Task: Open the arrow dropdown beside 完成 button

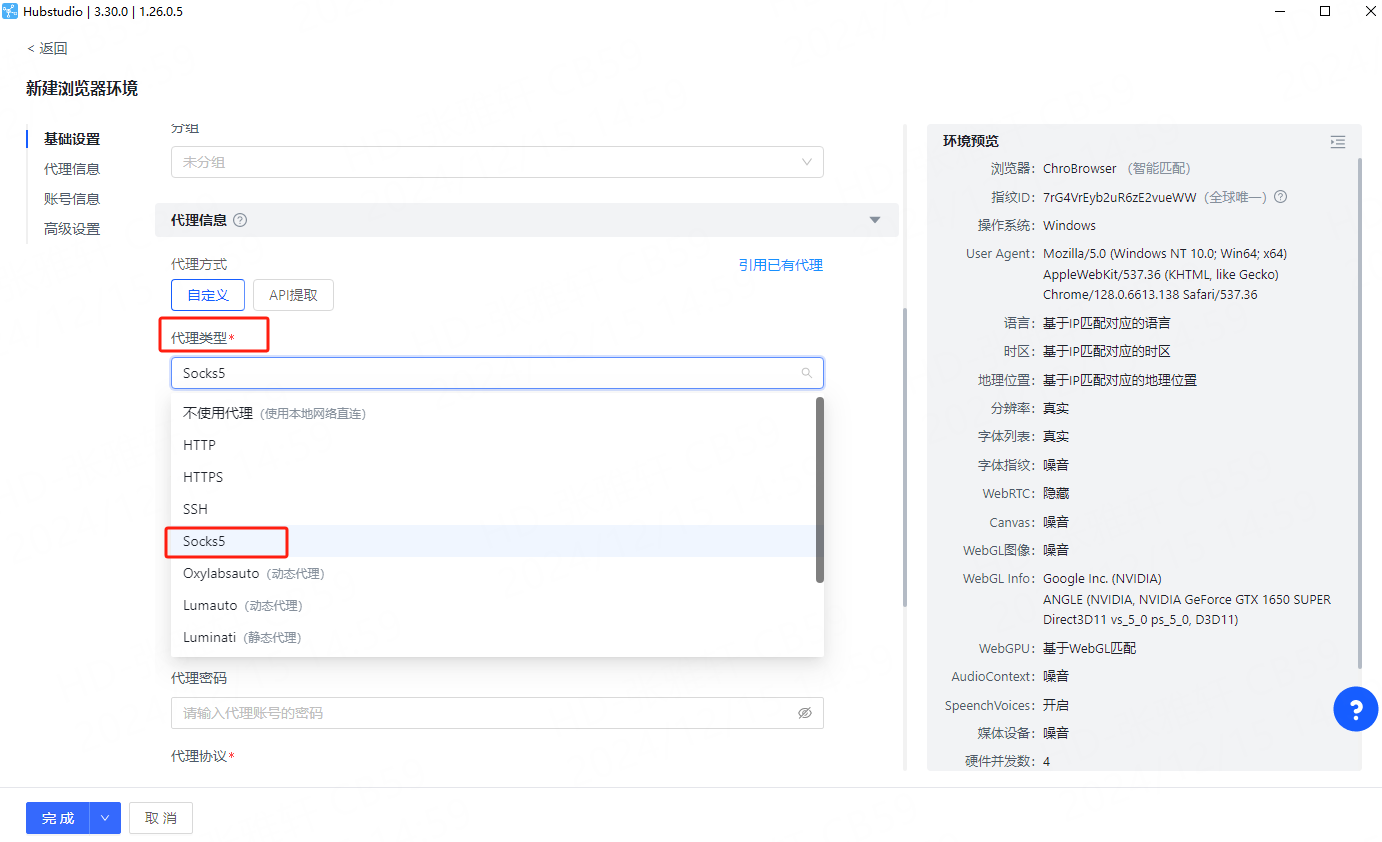Action: point(105,818)
